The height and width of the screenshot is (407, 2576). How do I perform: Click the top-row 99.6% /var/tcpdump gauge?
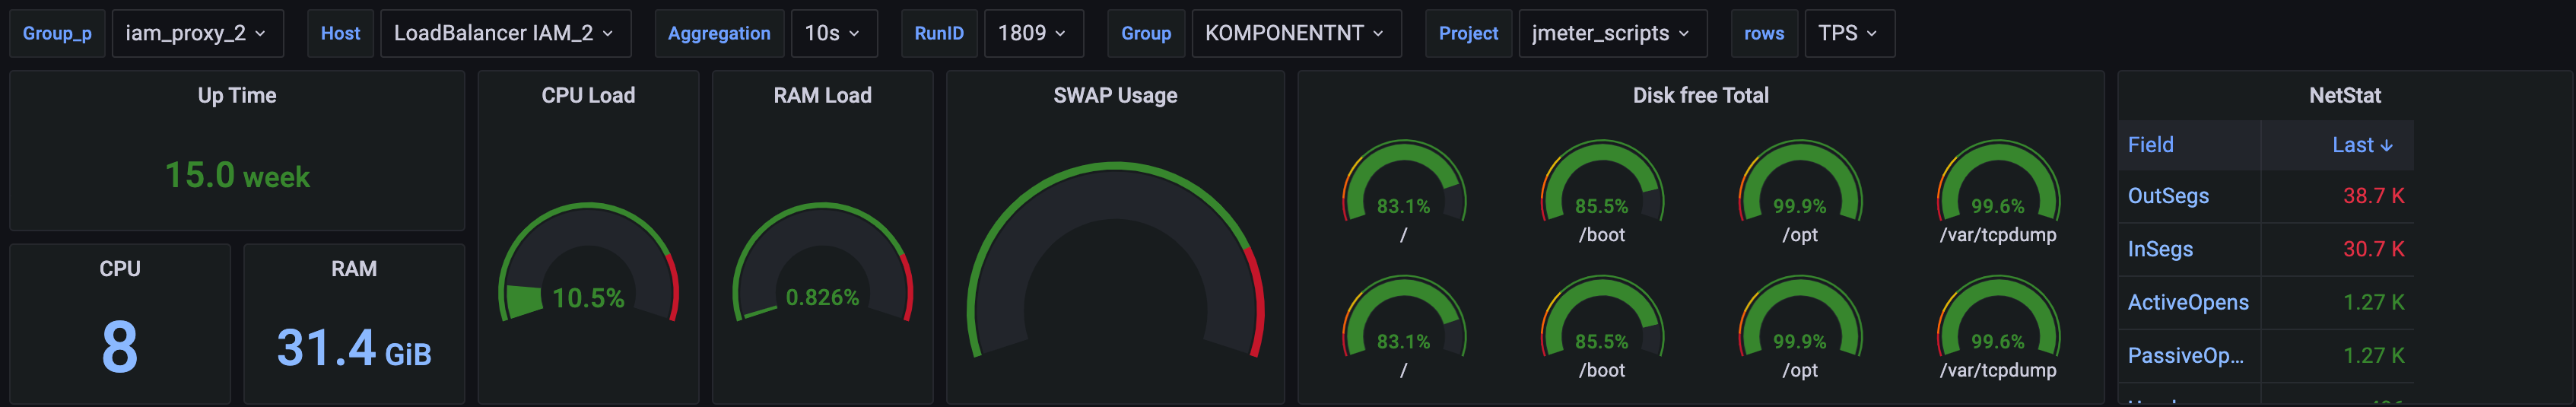coord(1998,181)
